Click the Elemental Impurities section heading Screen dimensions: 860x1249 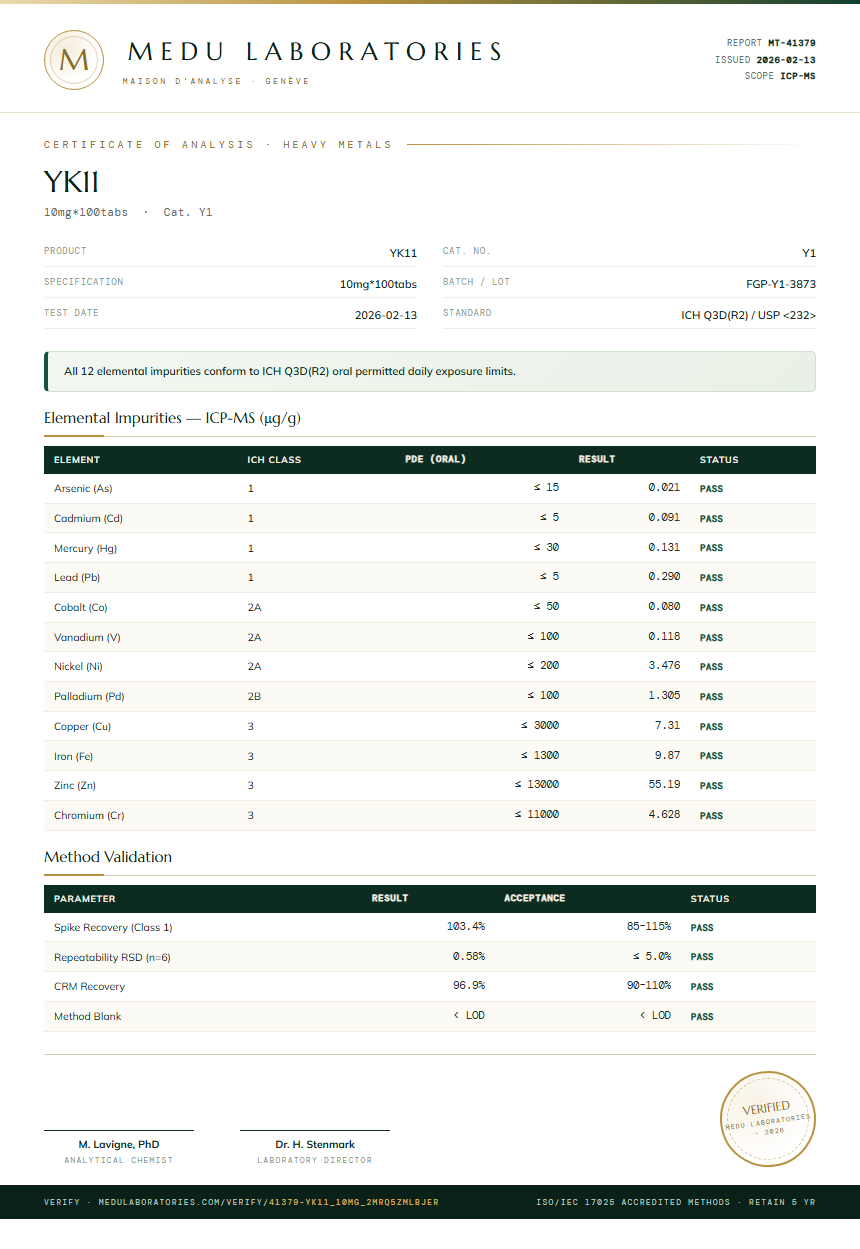[172, 418]
